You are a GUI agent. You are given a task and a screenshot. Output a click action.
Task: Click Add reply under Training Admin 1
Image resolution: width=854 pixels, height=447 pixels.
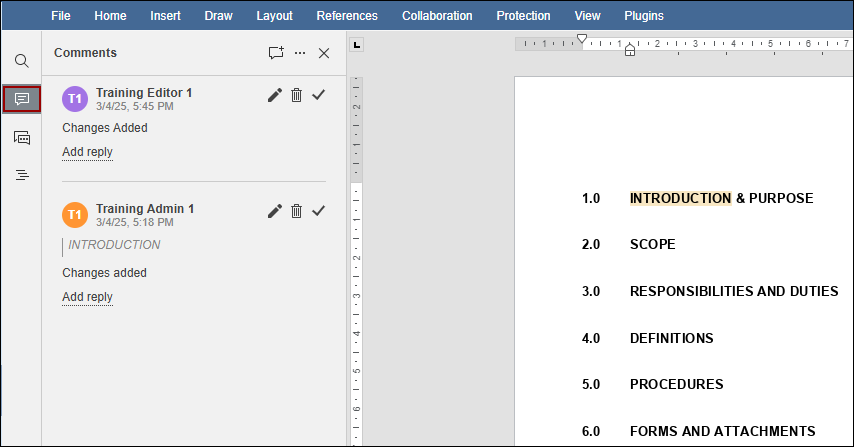pos(87,297)
